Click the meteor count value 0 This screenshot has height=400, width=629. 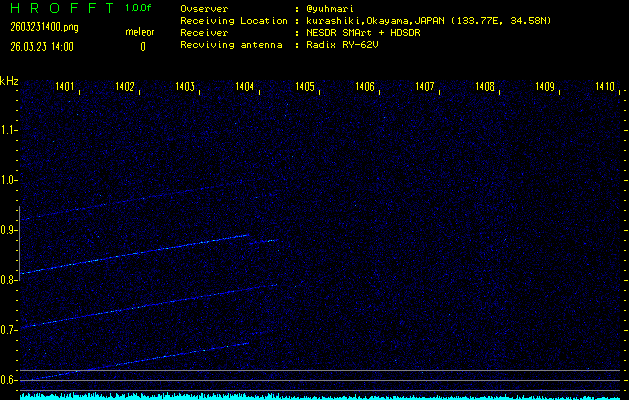142,46
